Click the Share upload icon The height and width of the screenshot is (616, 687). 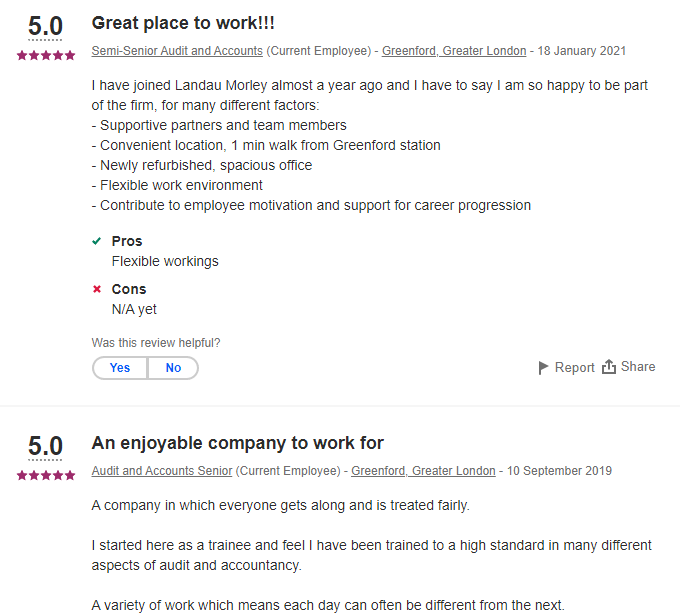609,367
